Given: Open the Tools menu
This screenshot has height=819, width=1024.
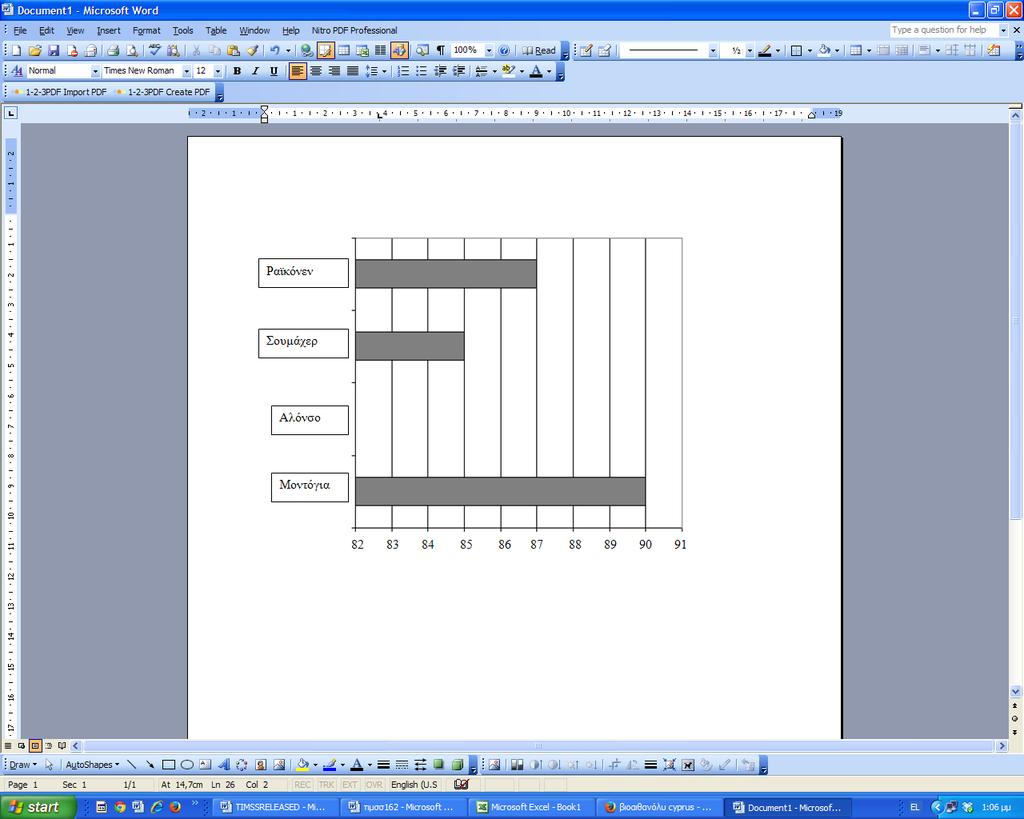Looking at the screenshot, I should [x=183, y=30].
